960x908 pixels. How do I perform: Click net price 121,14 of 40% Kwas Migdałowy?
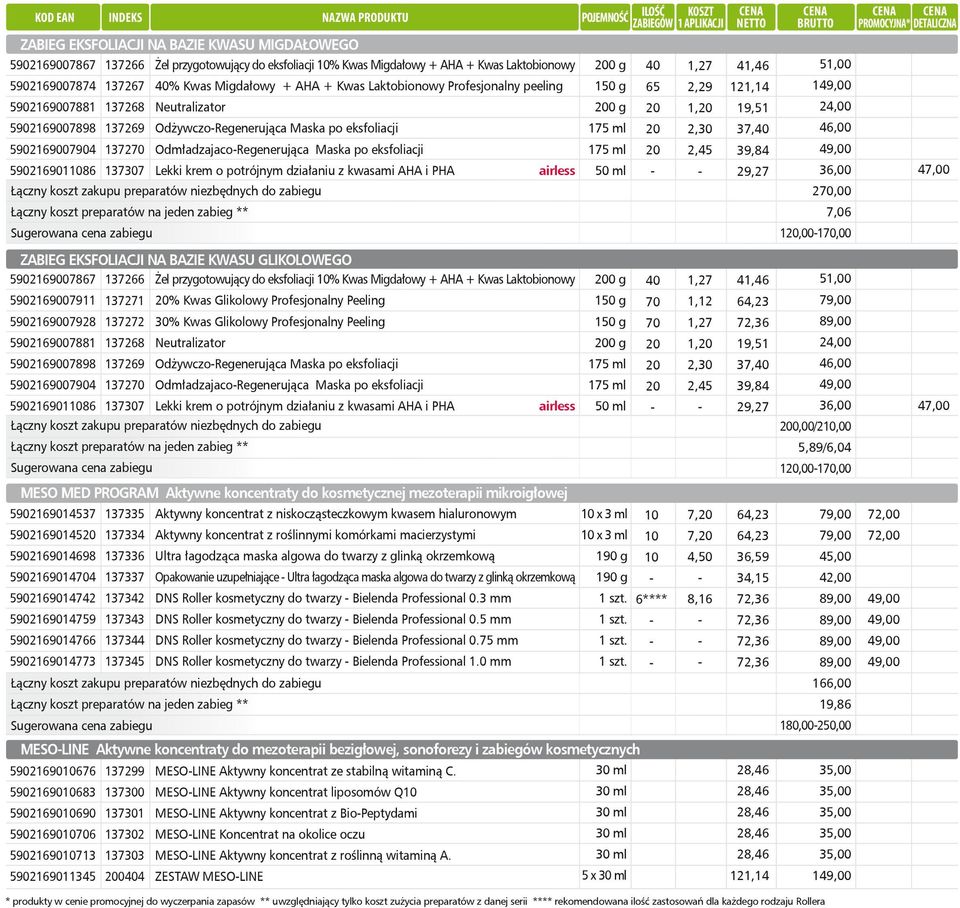click(x=749, y=87)
